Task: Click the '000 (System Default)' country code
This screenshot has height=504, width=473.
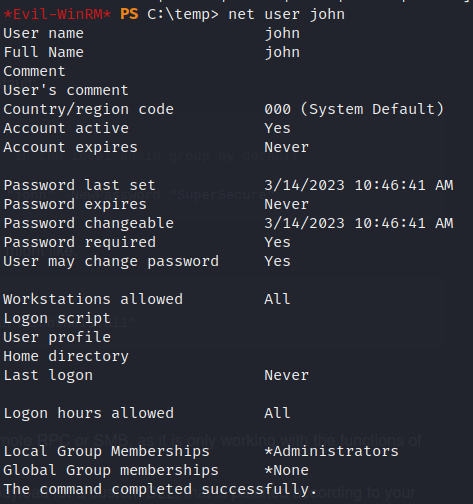Action: 354,109
